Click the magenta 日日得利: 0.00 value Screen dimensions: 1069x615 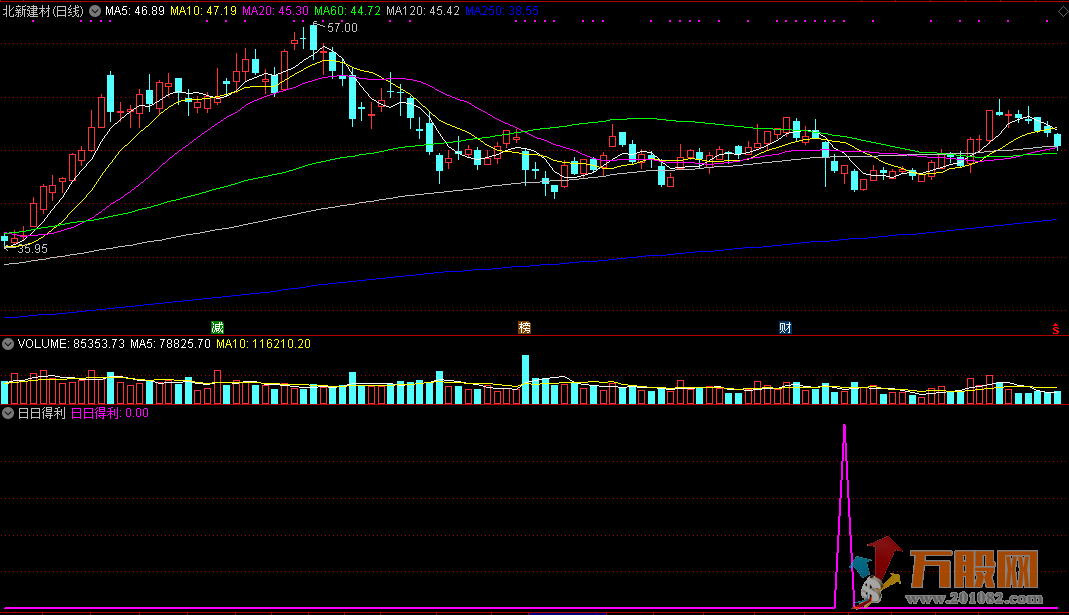click(x=110, y=413)
